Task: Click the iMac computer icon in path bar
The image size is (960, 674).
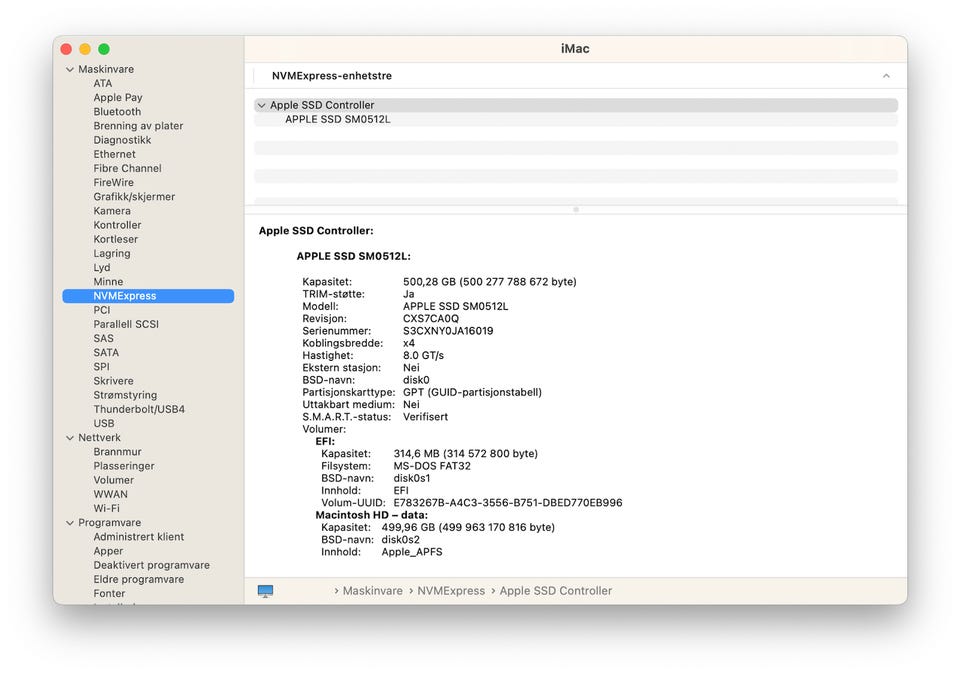Action: point(265,591)
